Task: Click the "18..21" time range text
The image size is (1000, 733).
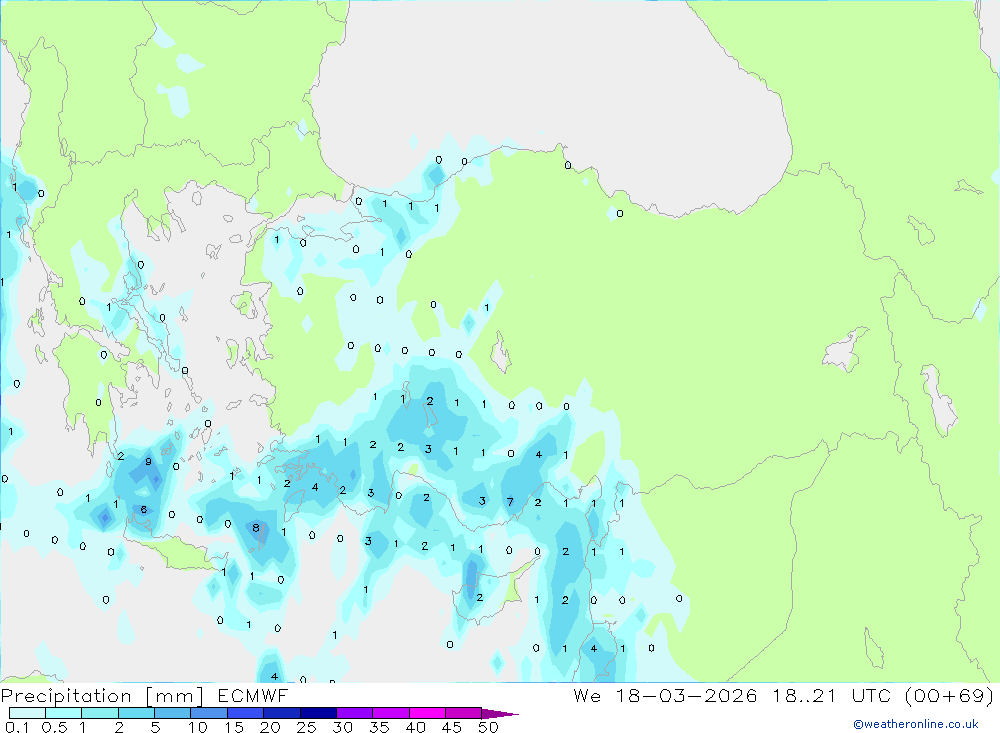Action: 804,695
